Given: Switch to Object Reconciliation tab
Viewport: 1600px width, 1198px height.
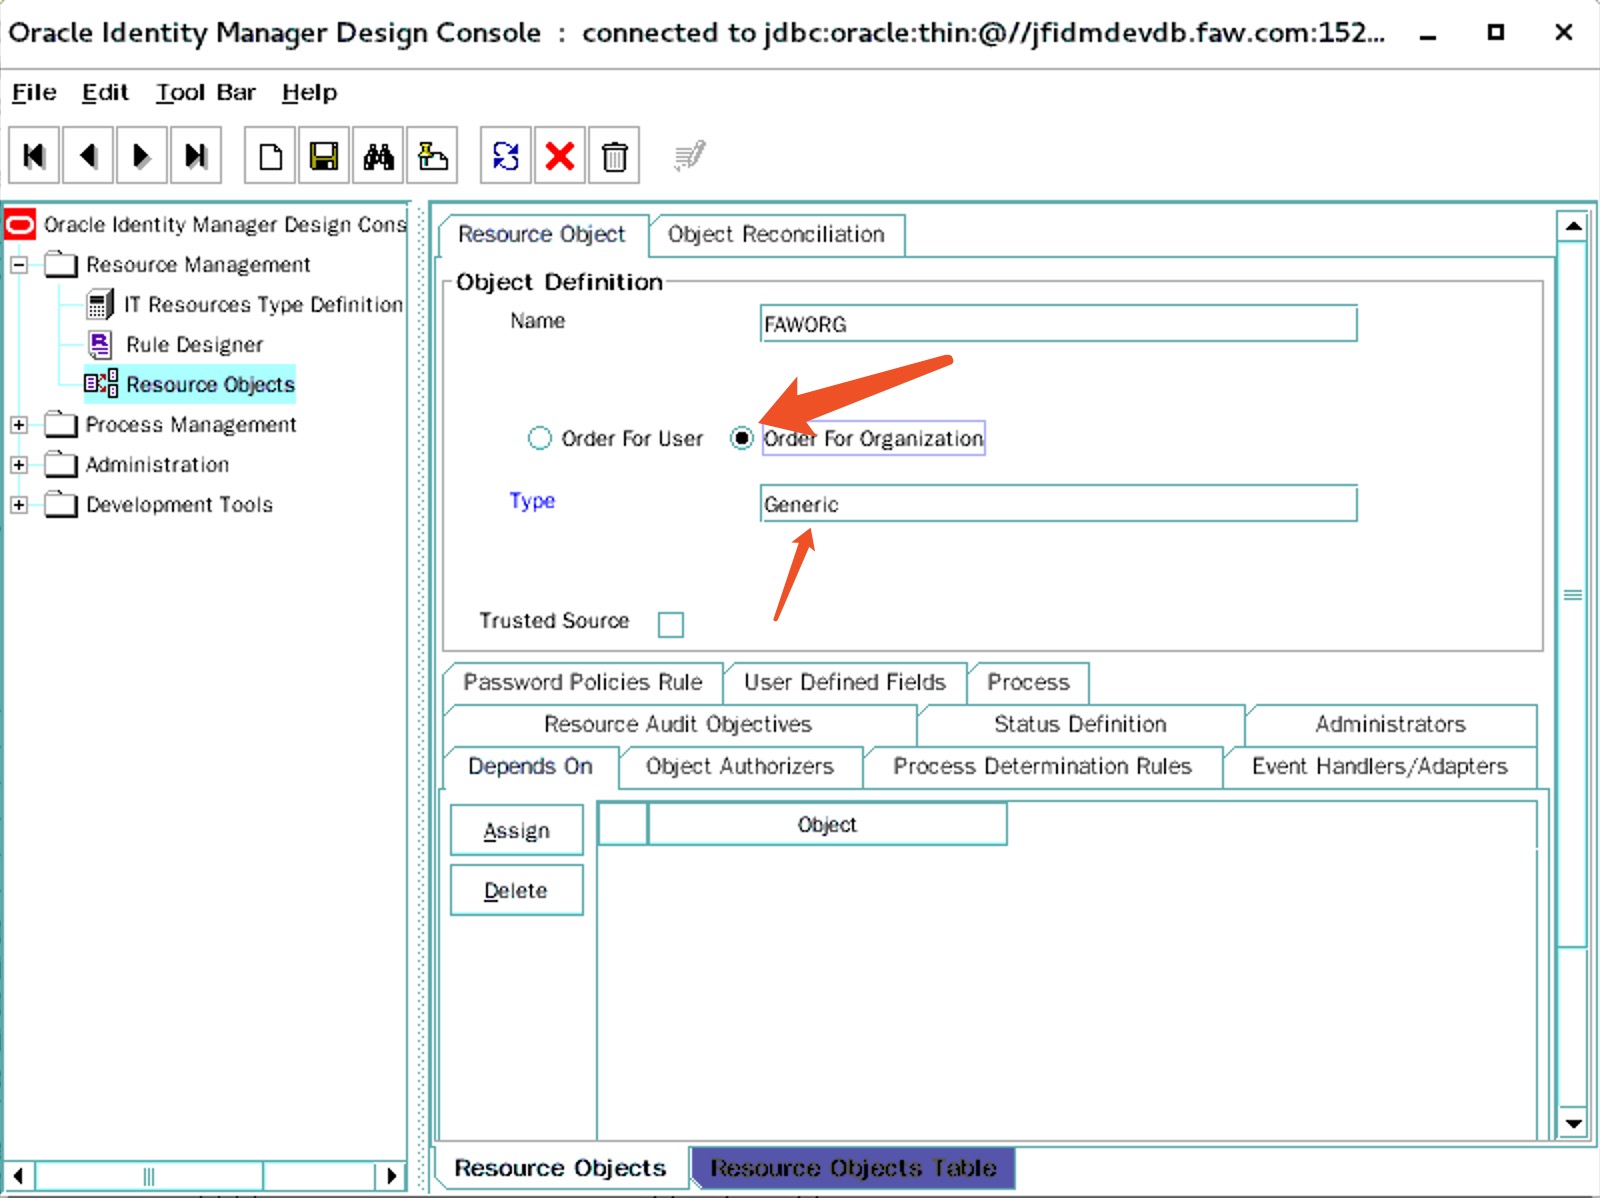Looking at the screenshot, I should coord(776,234).
